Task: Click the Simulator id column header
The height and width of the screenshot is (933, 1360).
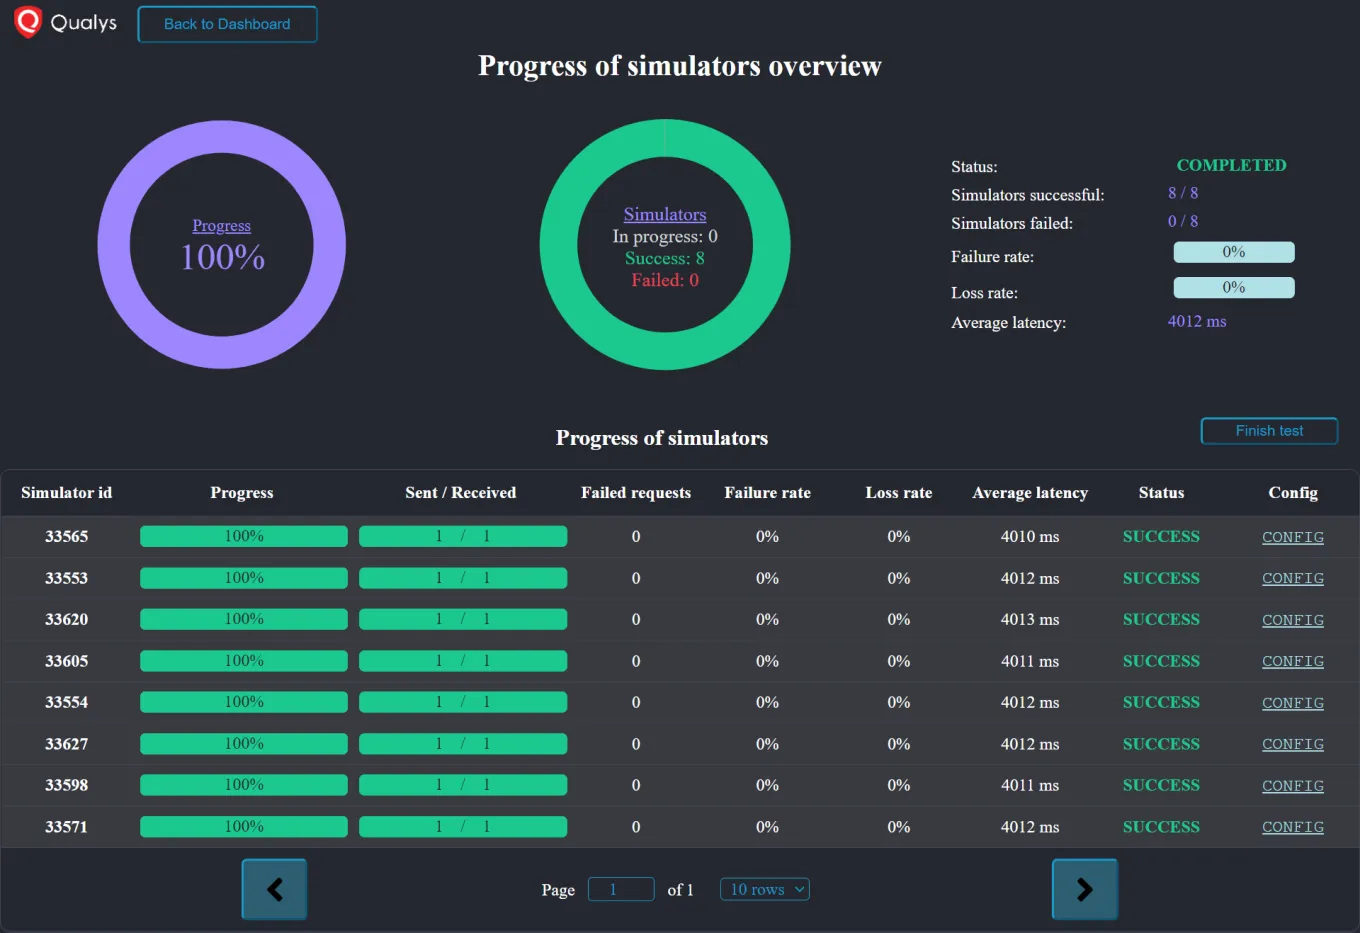Action: coord(66,492)
